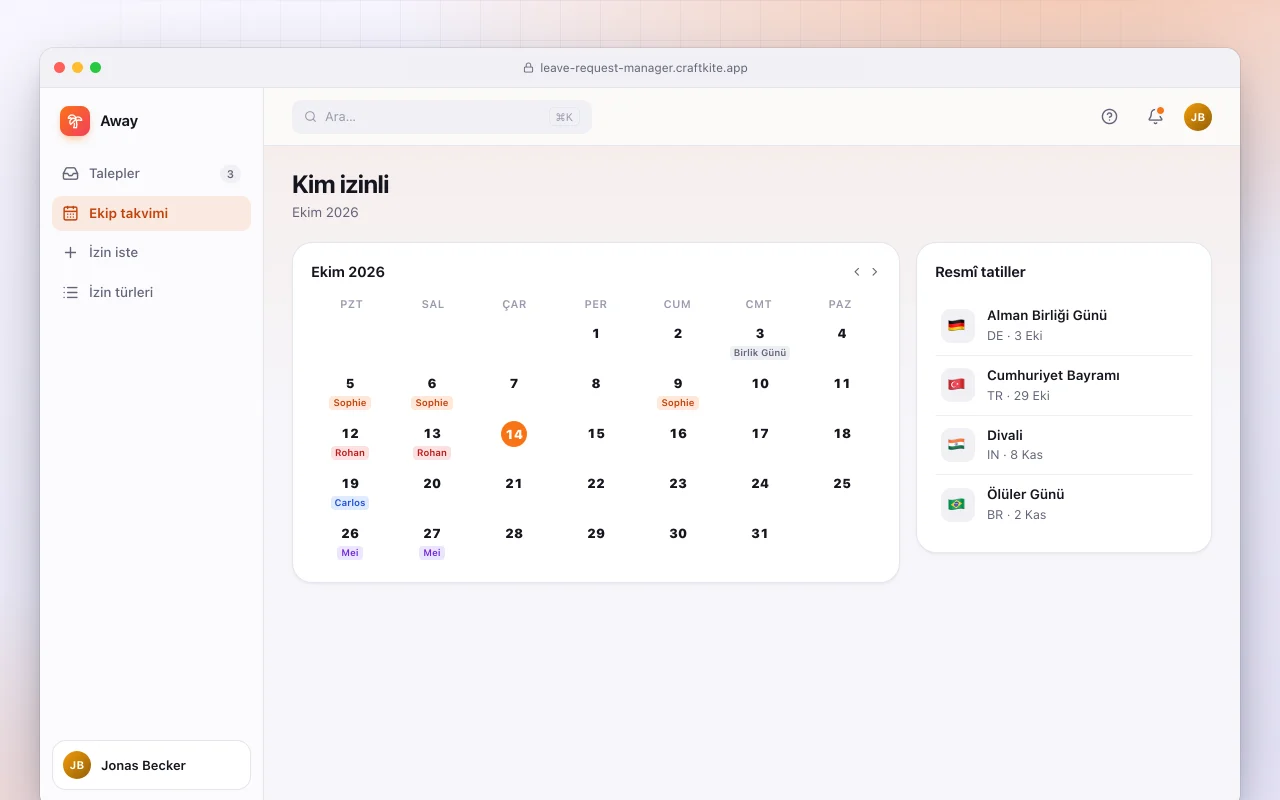Click the German flag icon
Viewport: 1280px width, 800px height.
(x=957, y=325)
